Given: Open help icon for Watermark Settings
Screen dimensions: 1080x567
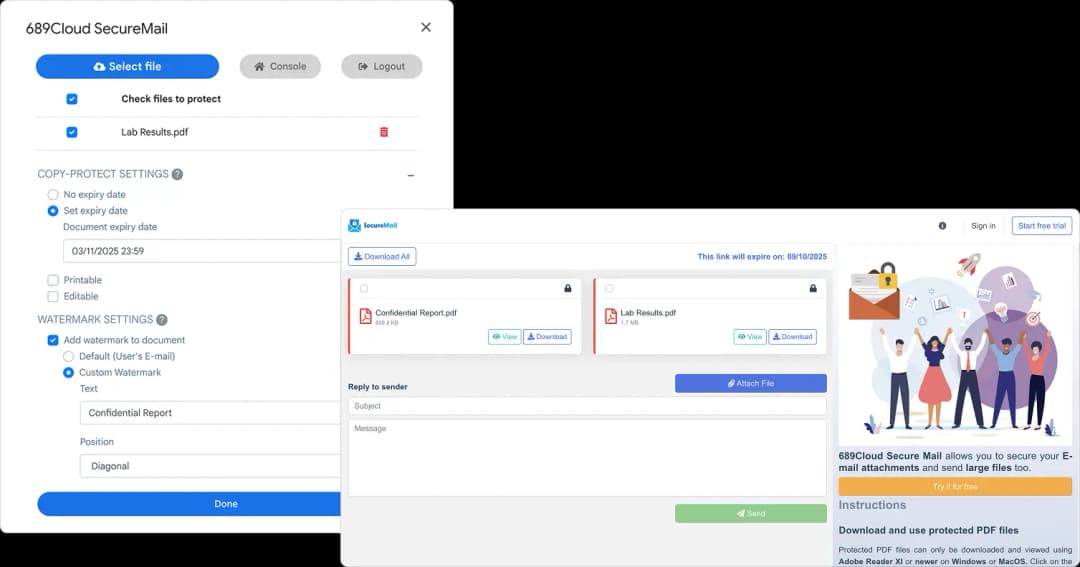Looking at the screenshot, I should [x=162, y=320].
